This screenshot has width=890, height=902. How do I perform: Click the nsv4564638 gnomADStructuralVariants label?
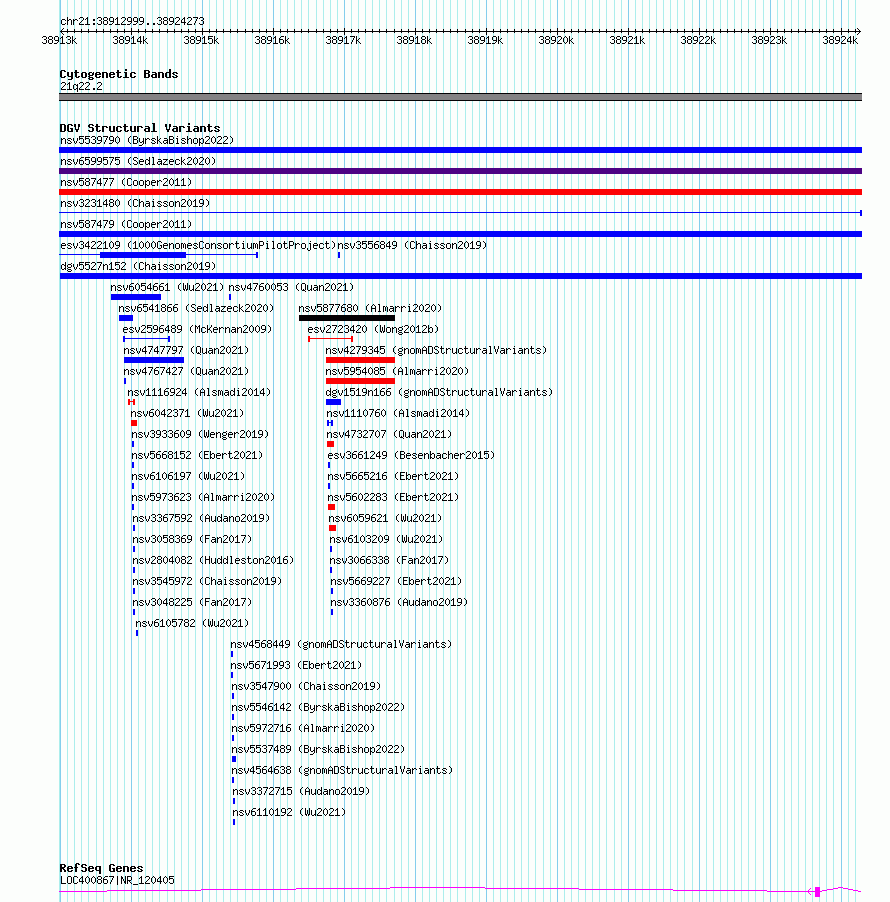pyautogui.click(x=342, y=770)
